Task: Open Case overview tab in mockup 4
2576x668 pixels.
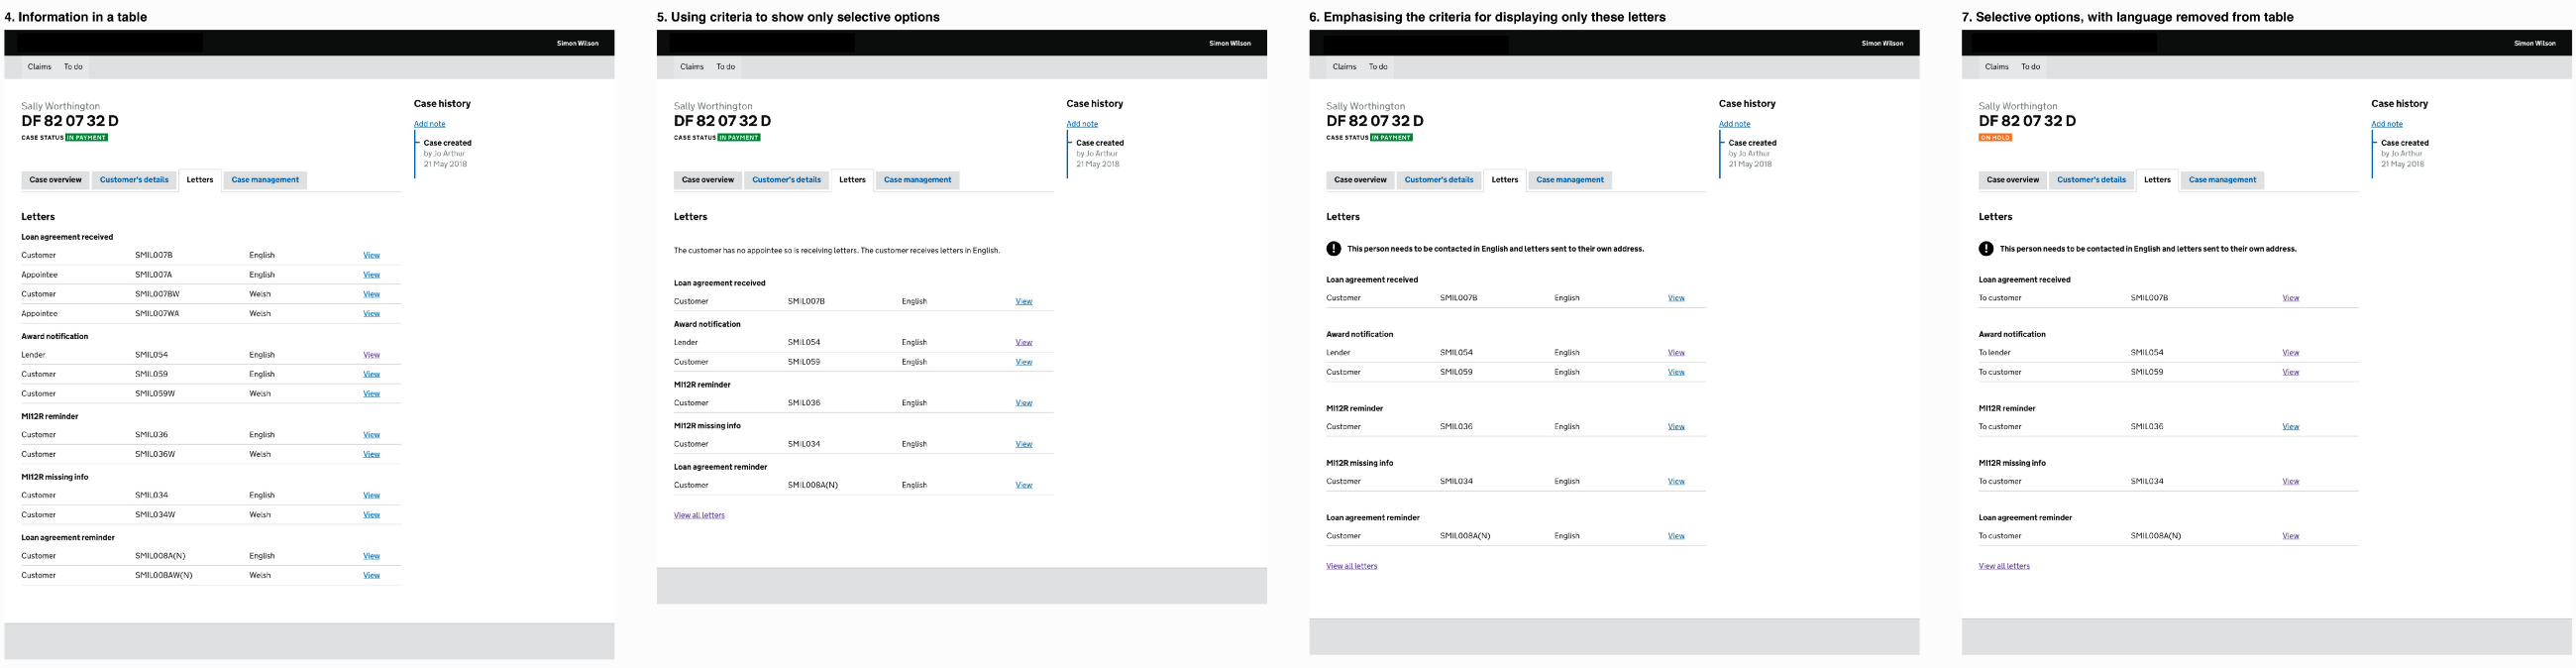Action: (x=56, y=180)
